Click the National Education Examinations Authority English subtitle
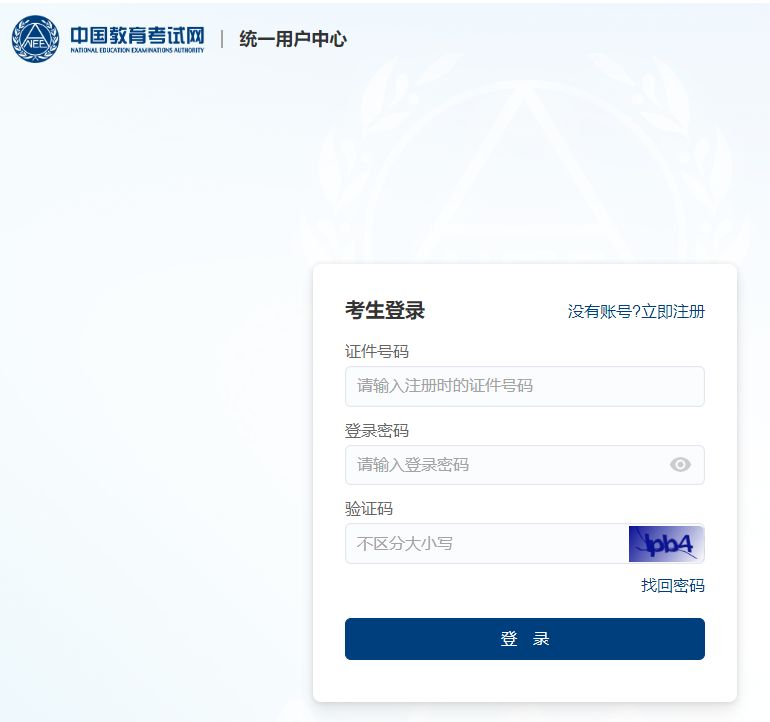This screenshot has height=722, width=770. 136,50
